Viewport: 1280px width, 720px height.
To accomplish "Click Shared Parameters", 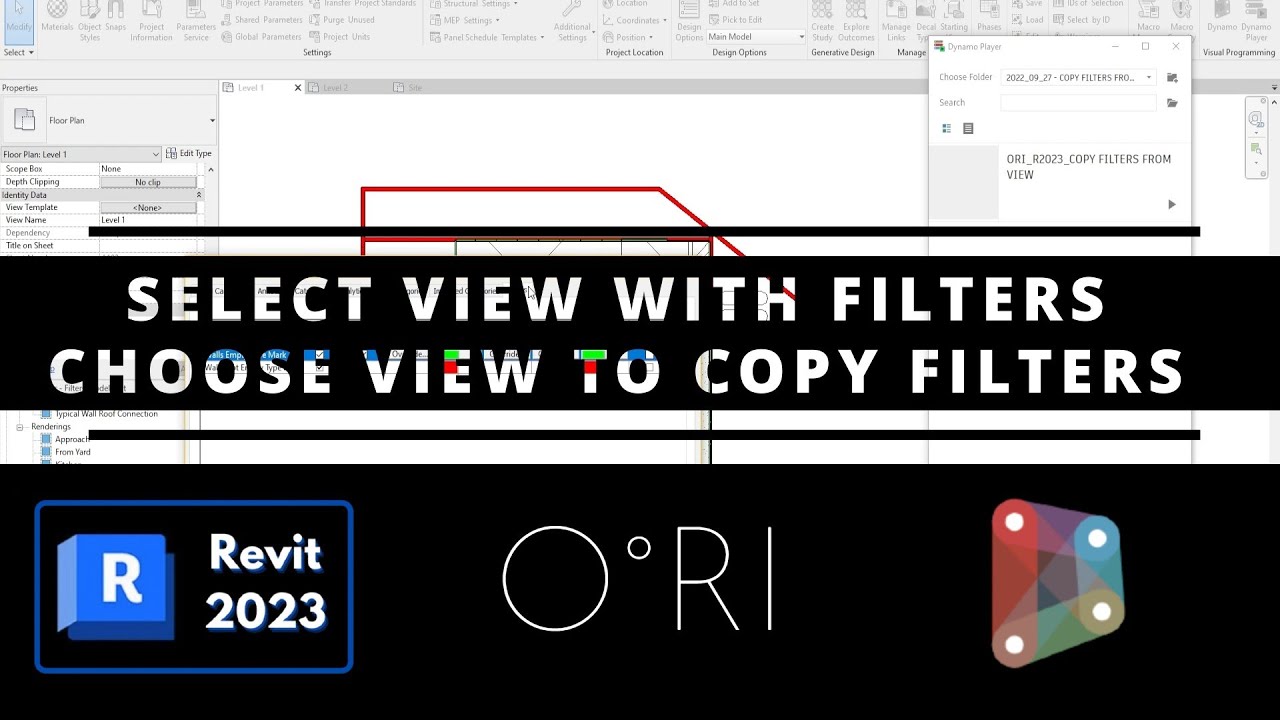I will tap(261, 19).
